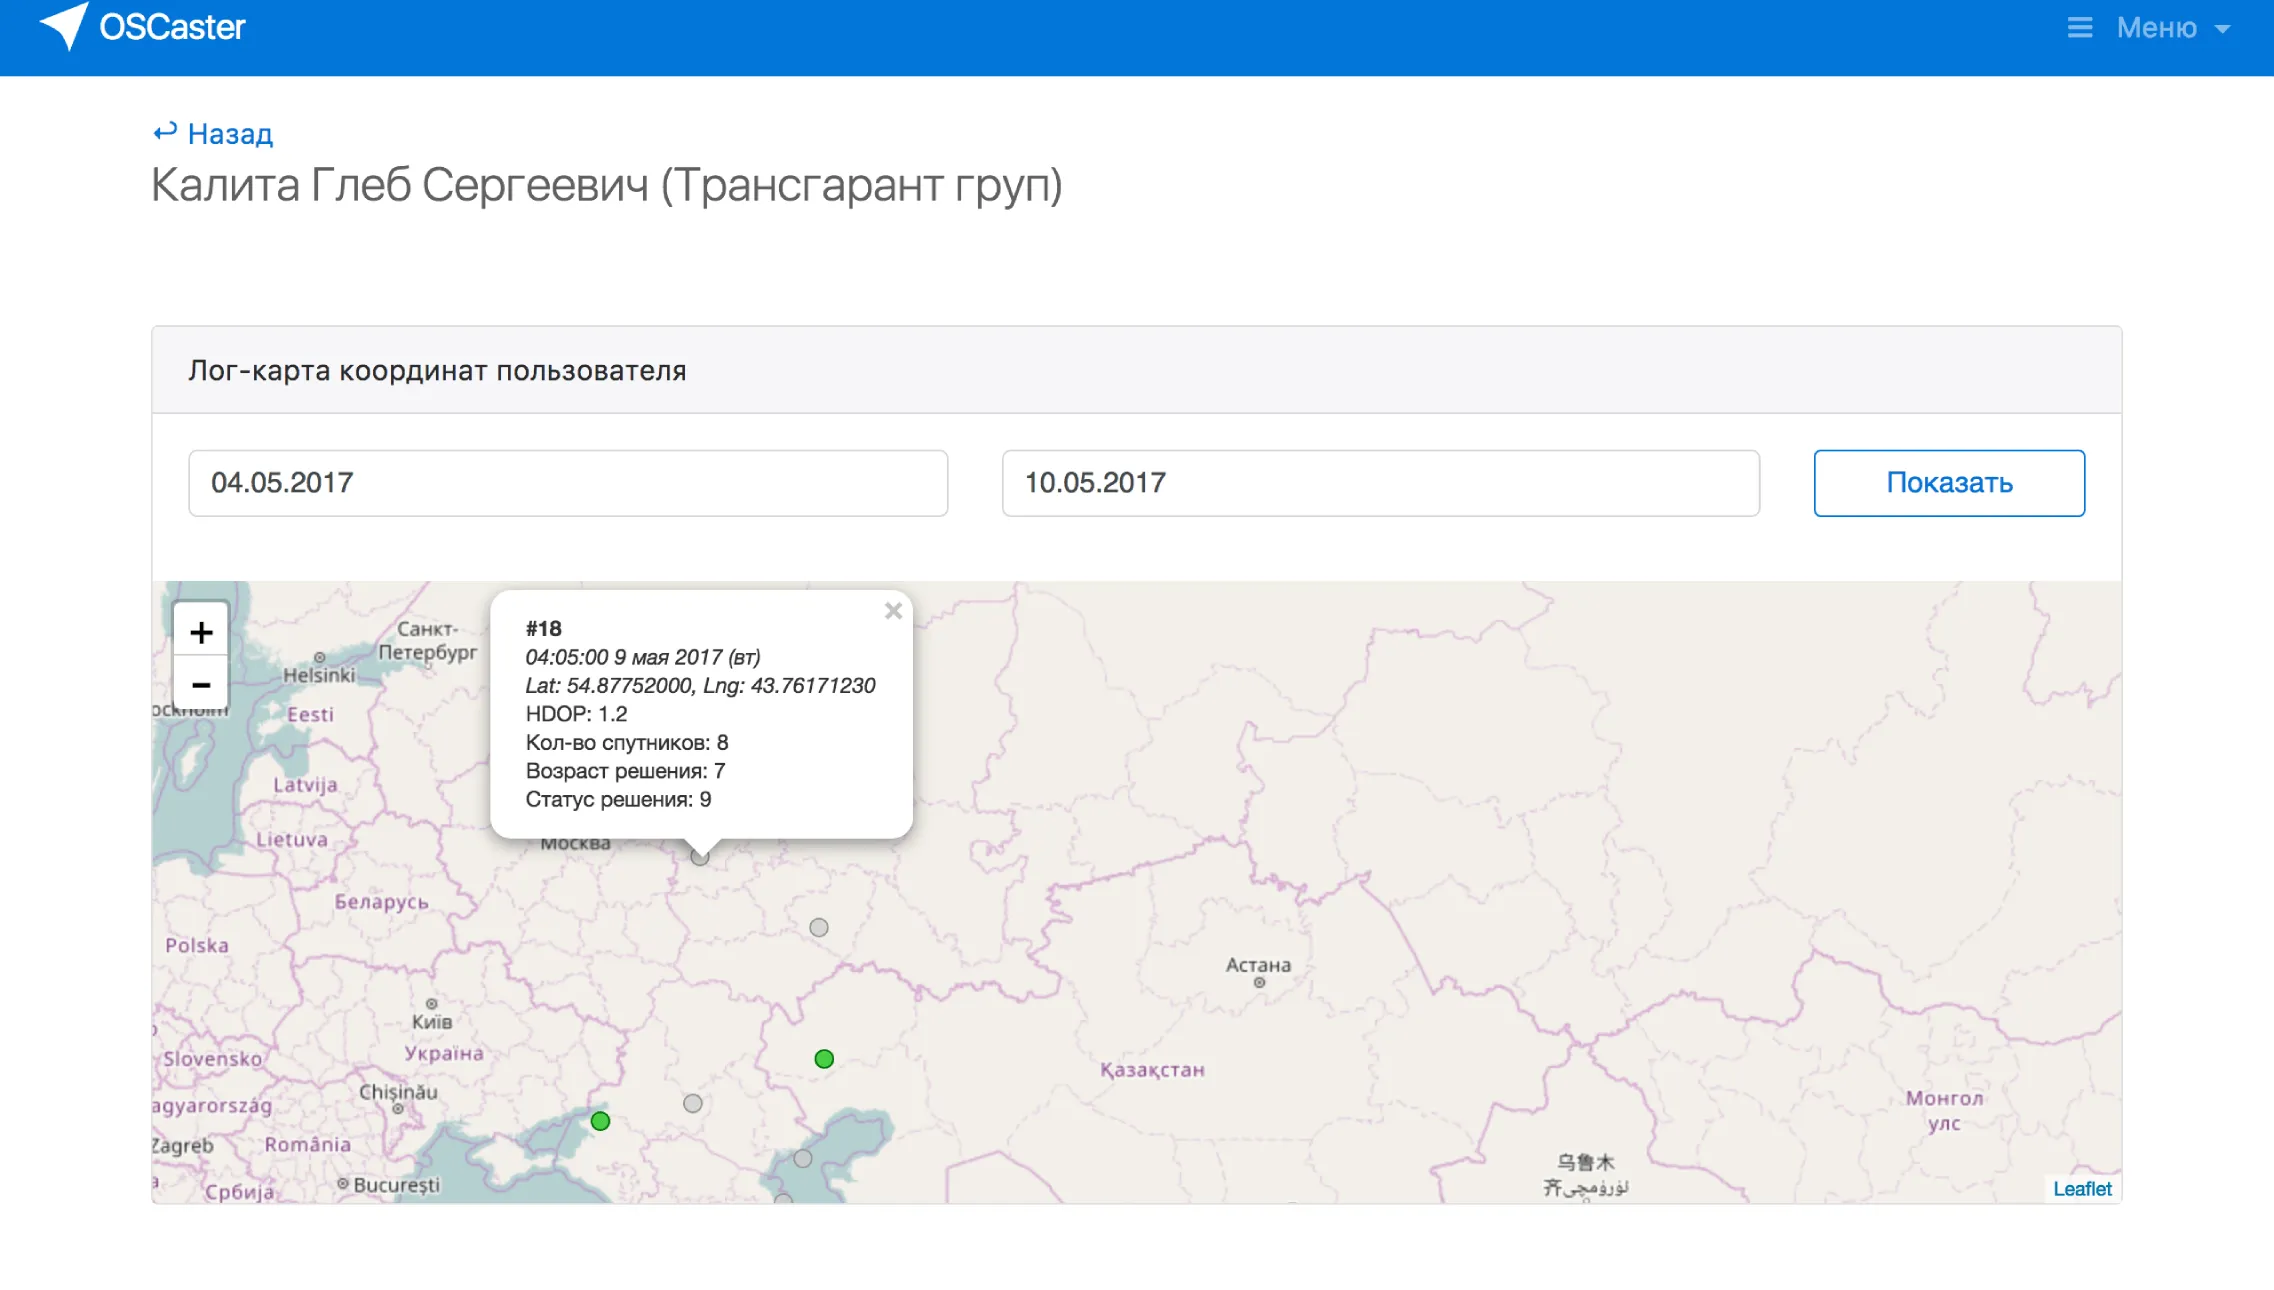The image size is (2274, 1290).
Task: Open the start date picker showing 04.05.2017
Action: click(x=567, y=483)
